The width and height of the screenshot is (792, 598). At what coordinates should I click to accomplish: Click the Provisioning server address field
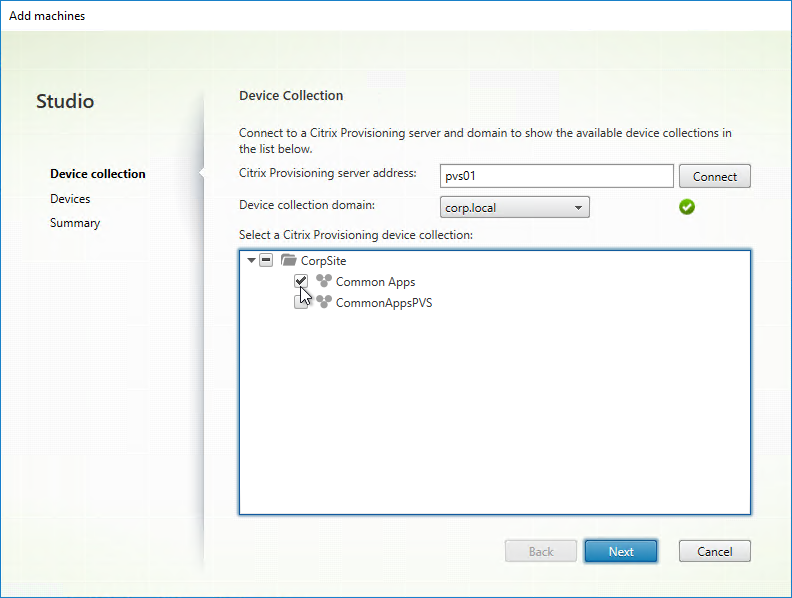click(557, 176)
